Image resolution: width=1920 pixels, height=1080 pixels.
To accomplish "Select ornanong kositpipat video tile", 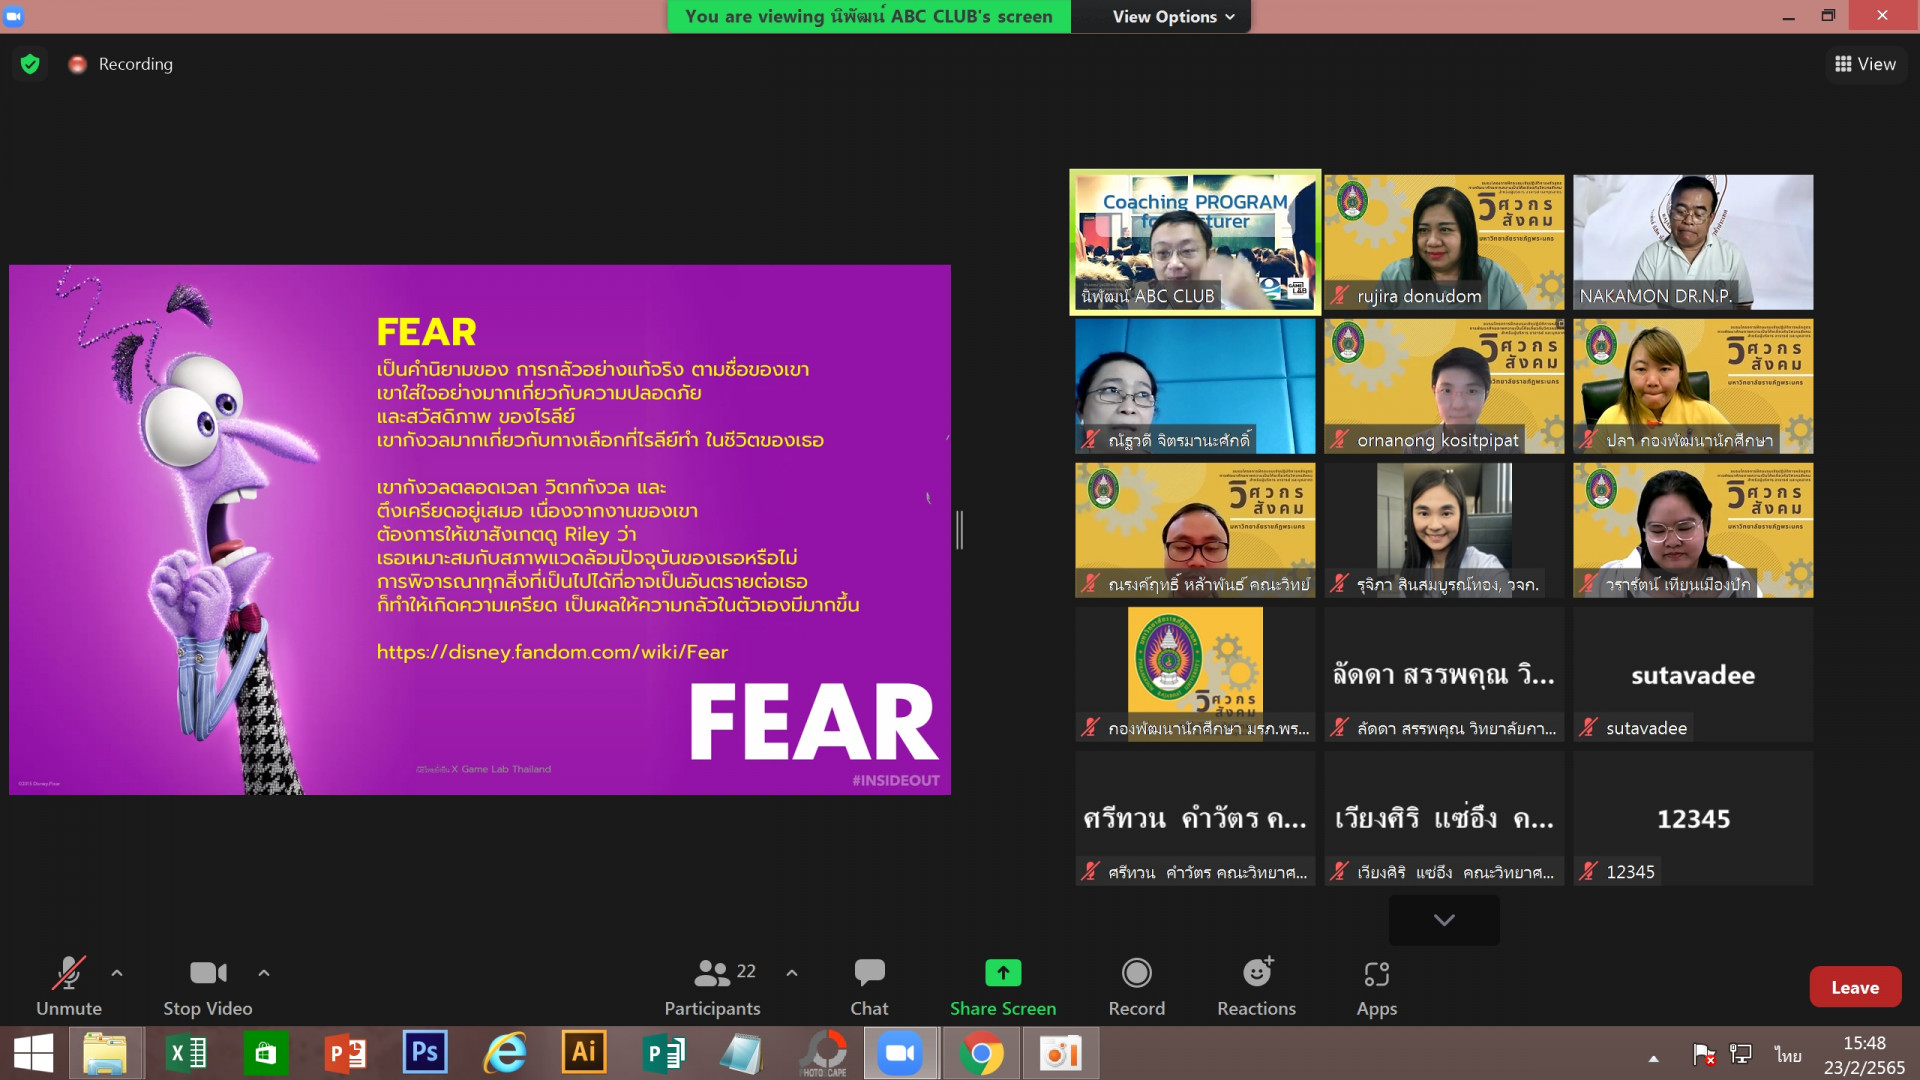I will [x=1444, y=386].
